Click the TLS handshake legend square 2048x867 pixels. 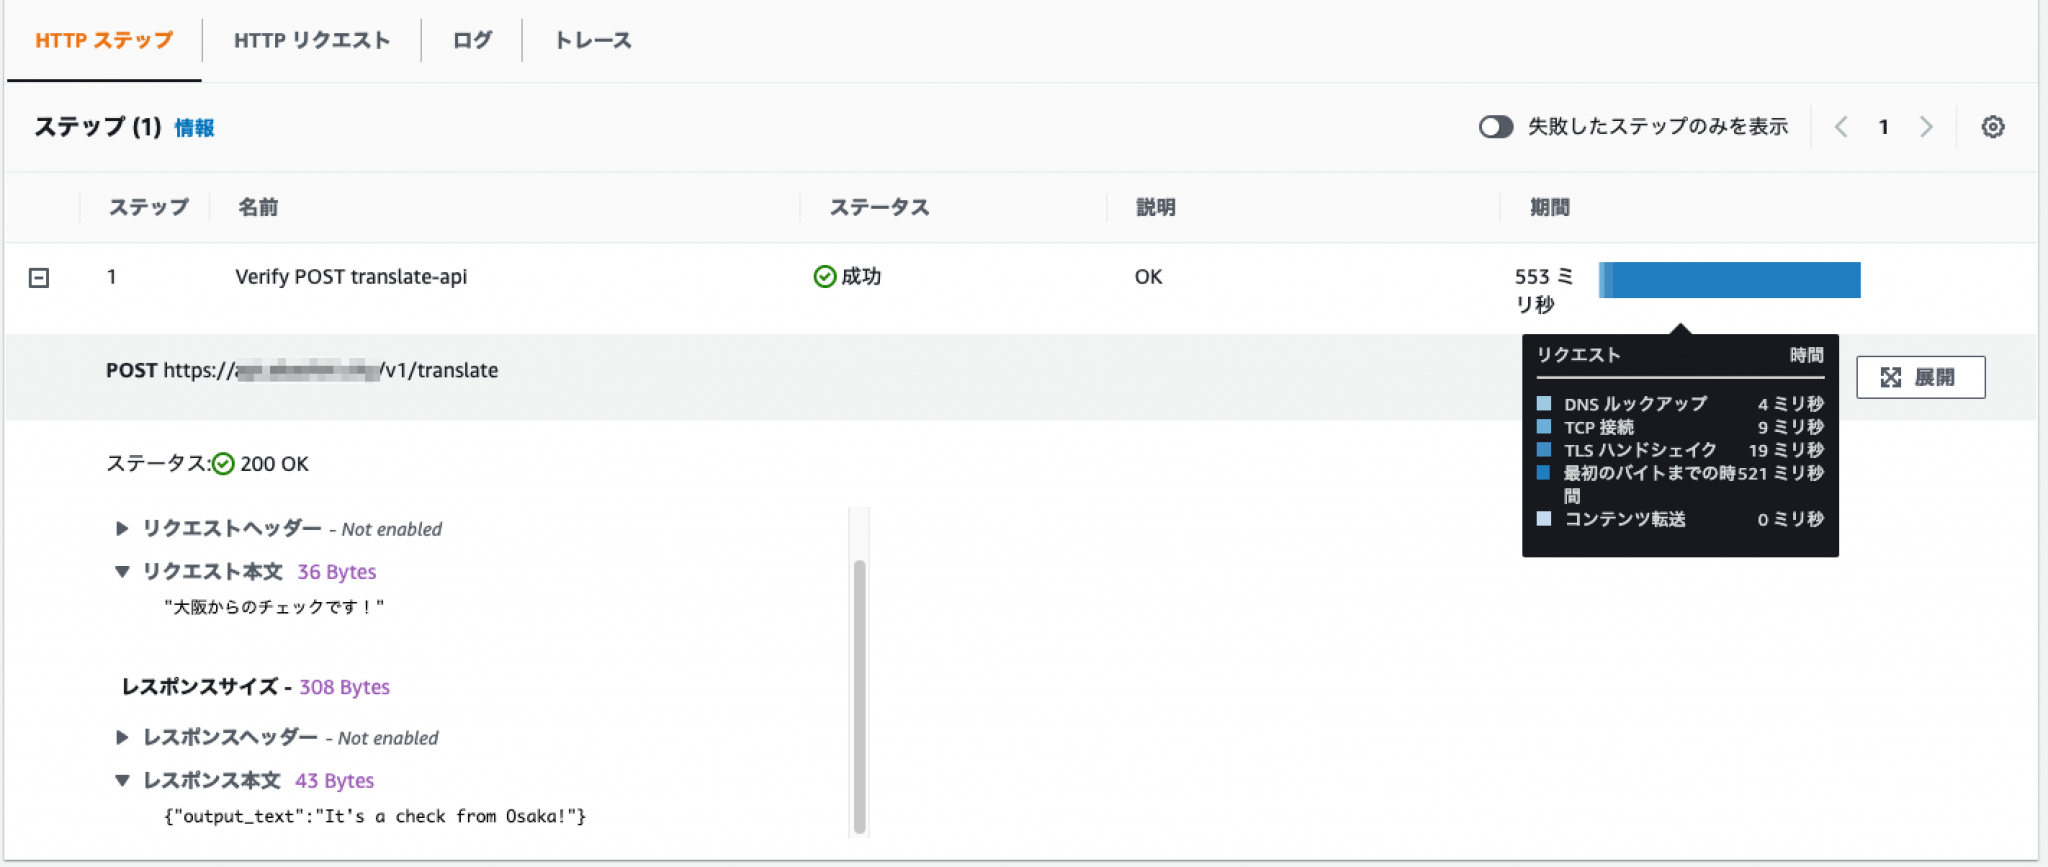pyautogui.click(x=1544, y=450)
